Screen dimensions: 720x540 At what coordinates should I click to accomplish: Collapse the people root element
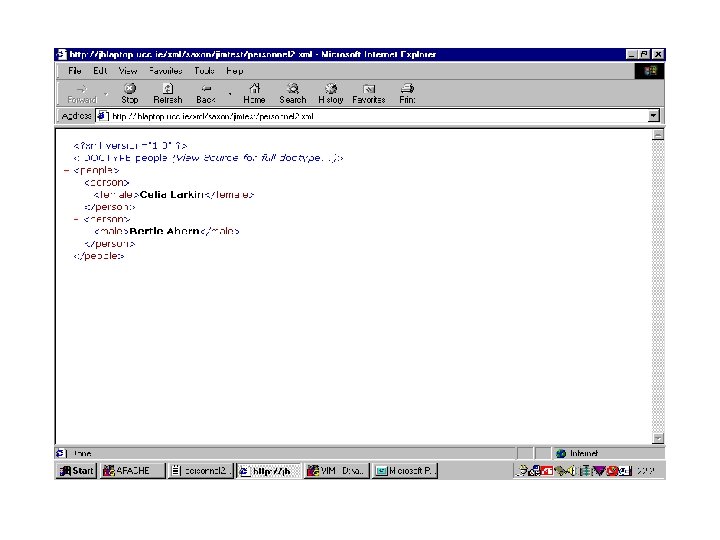point(66,170)
